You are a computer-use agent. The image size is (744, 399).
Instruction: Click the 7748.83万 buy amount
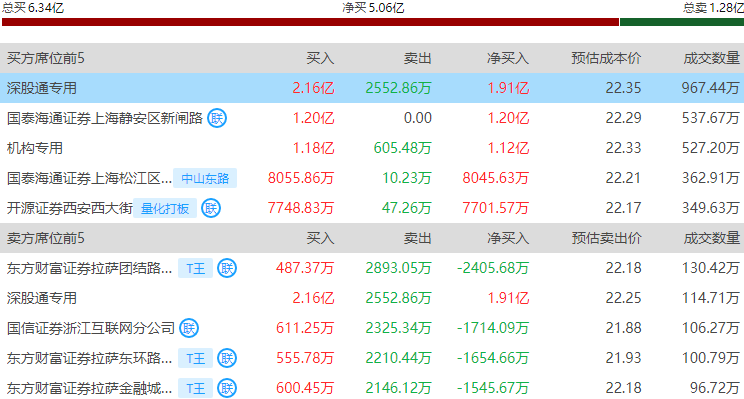coord(301,208)
